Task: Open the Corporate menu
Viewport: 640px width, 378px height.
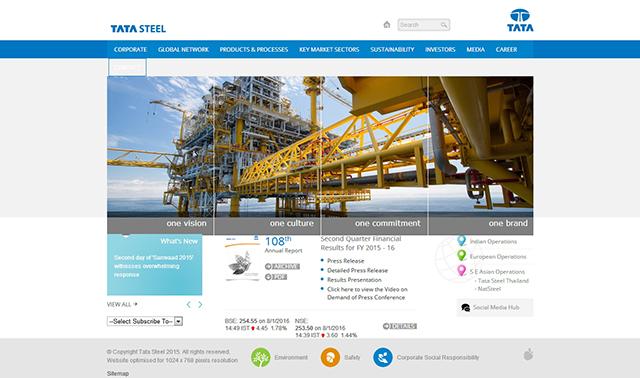Action: point(130,49)
